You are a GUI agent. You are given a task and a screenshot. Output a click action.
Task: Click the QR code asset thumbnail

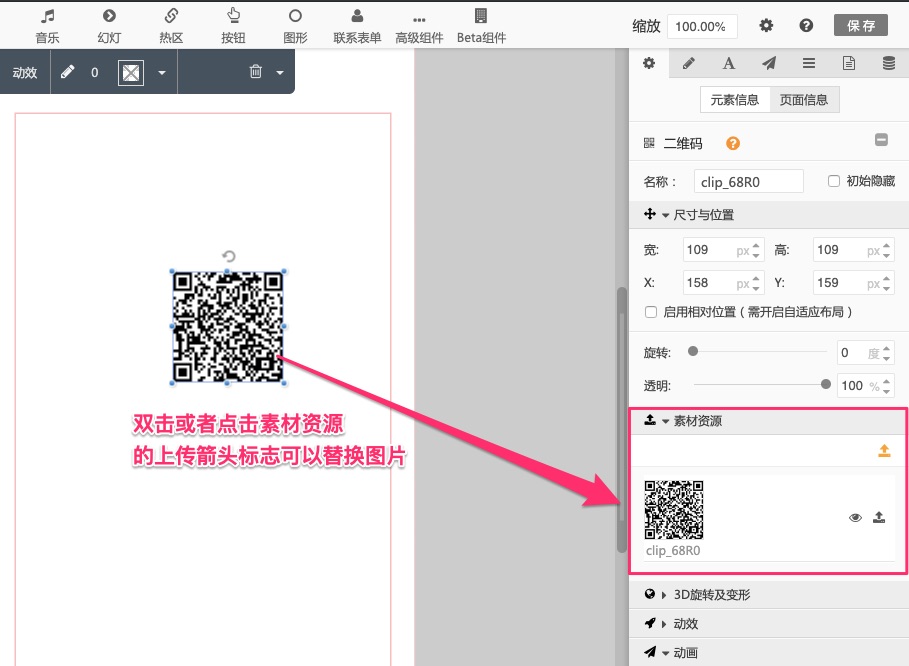(x=674, y=509)
